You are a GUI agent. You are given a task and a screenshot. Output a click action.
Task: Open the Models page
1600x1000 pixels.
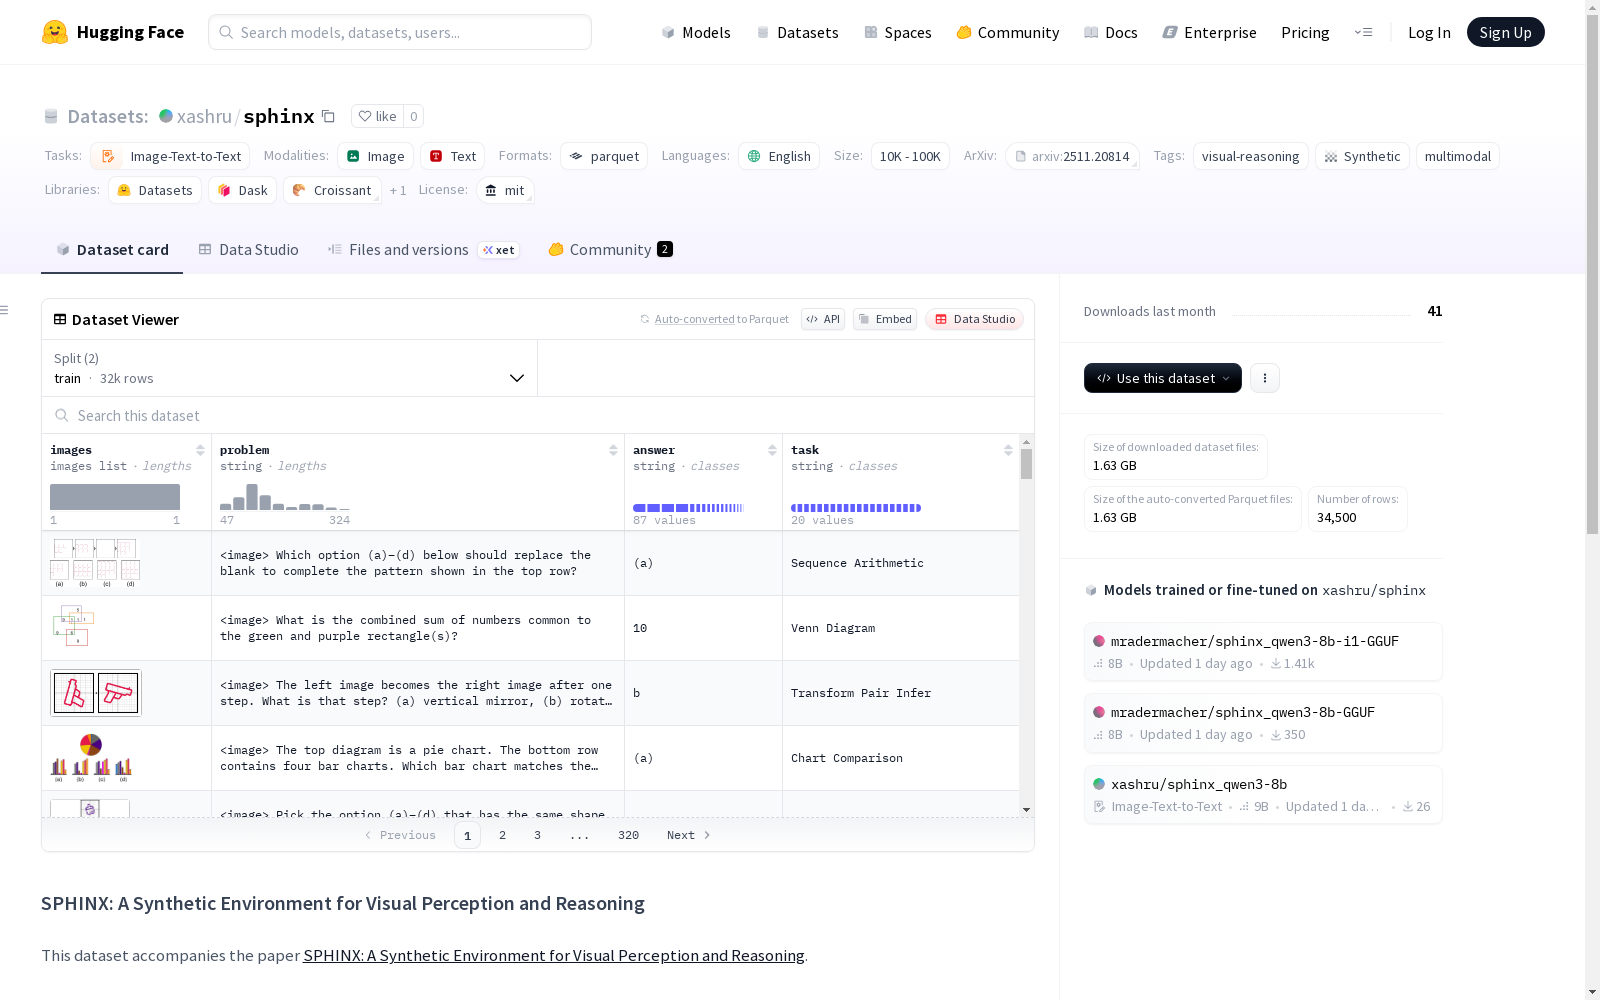(x=696, y=32)
